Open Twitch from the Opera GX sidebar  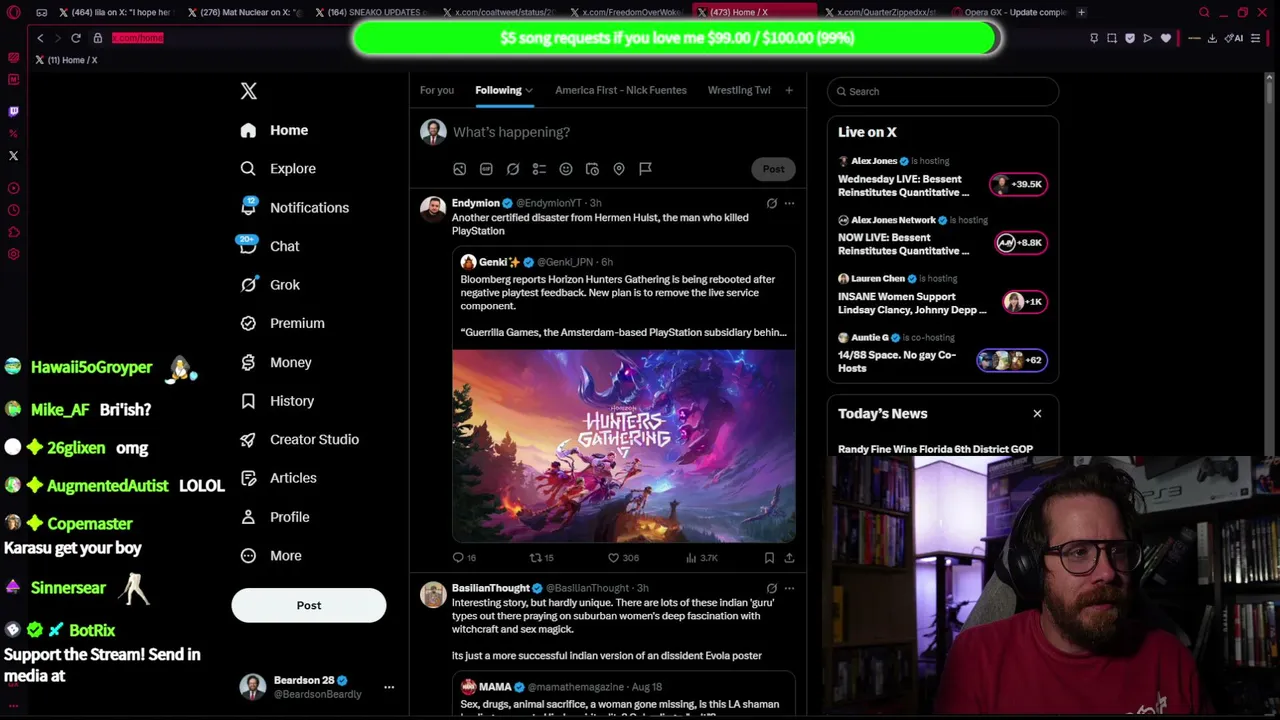click(x=13, y=112)
